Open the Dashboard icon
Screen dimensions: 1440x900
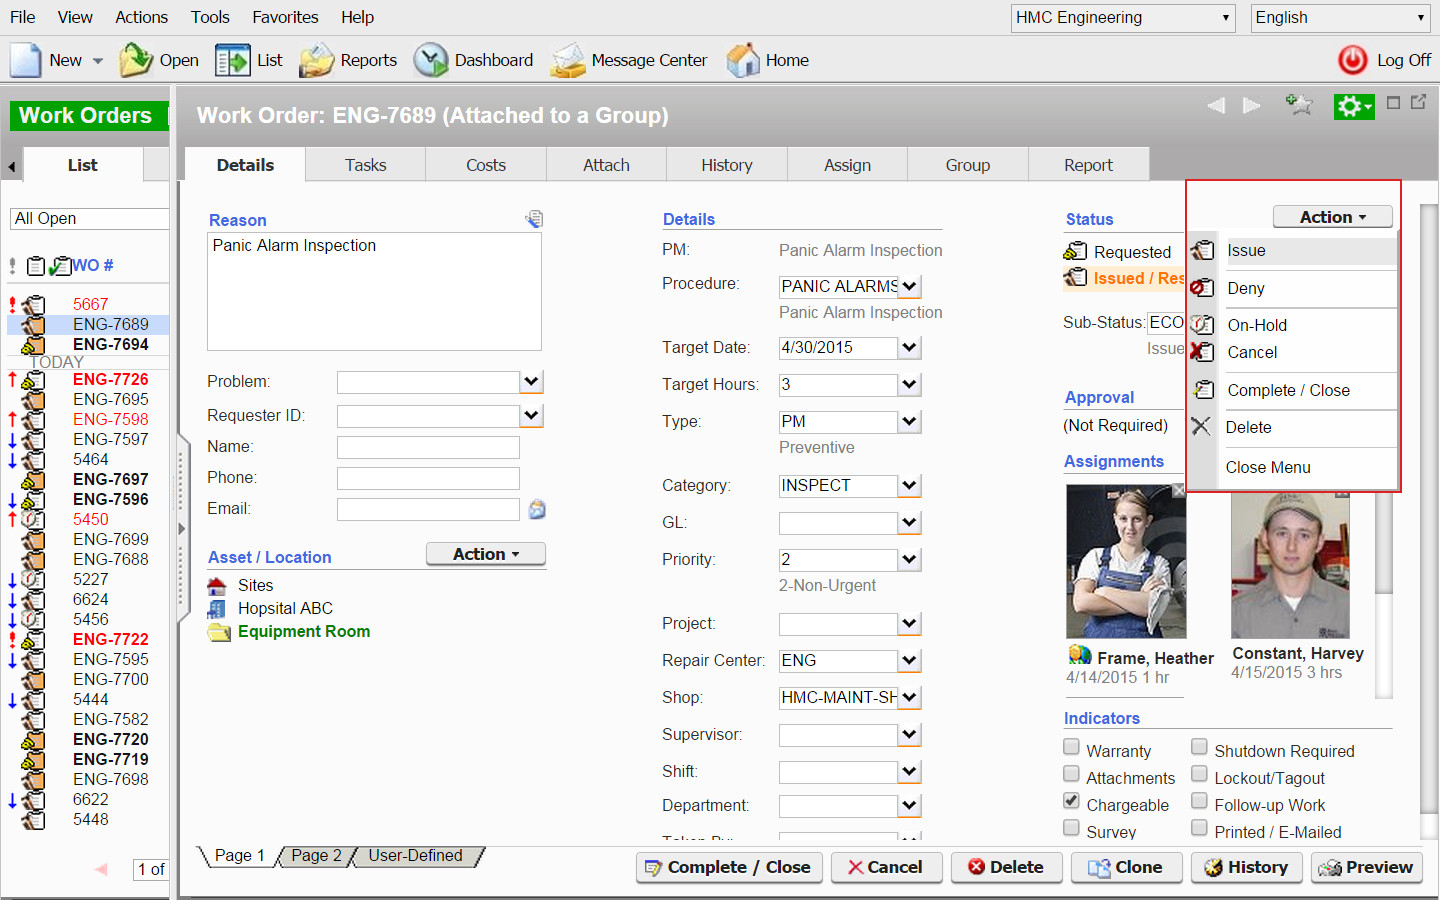point(431,60)
